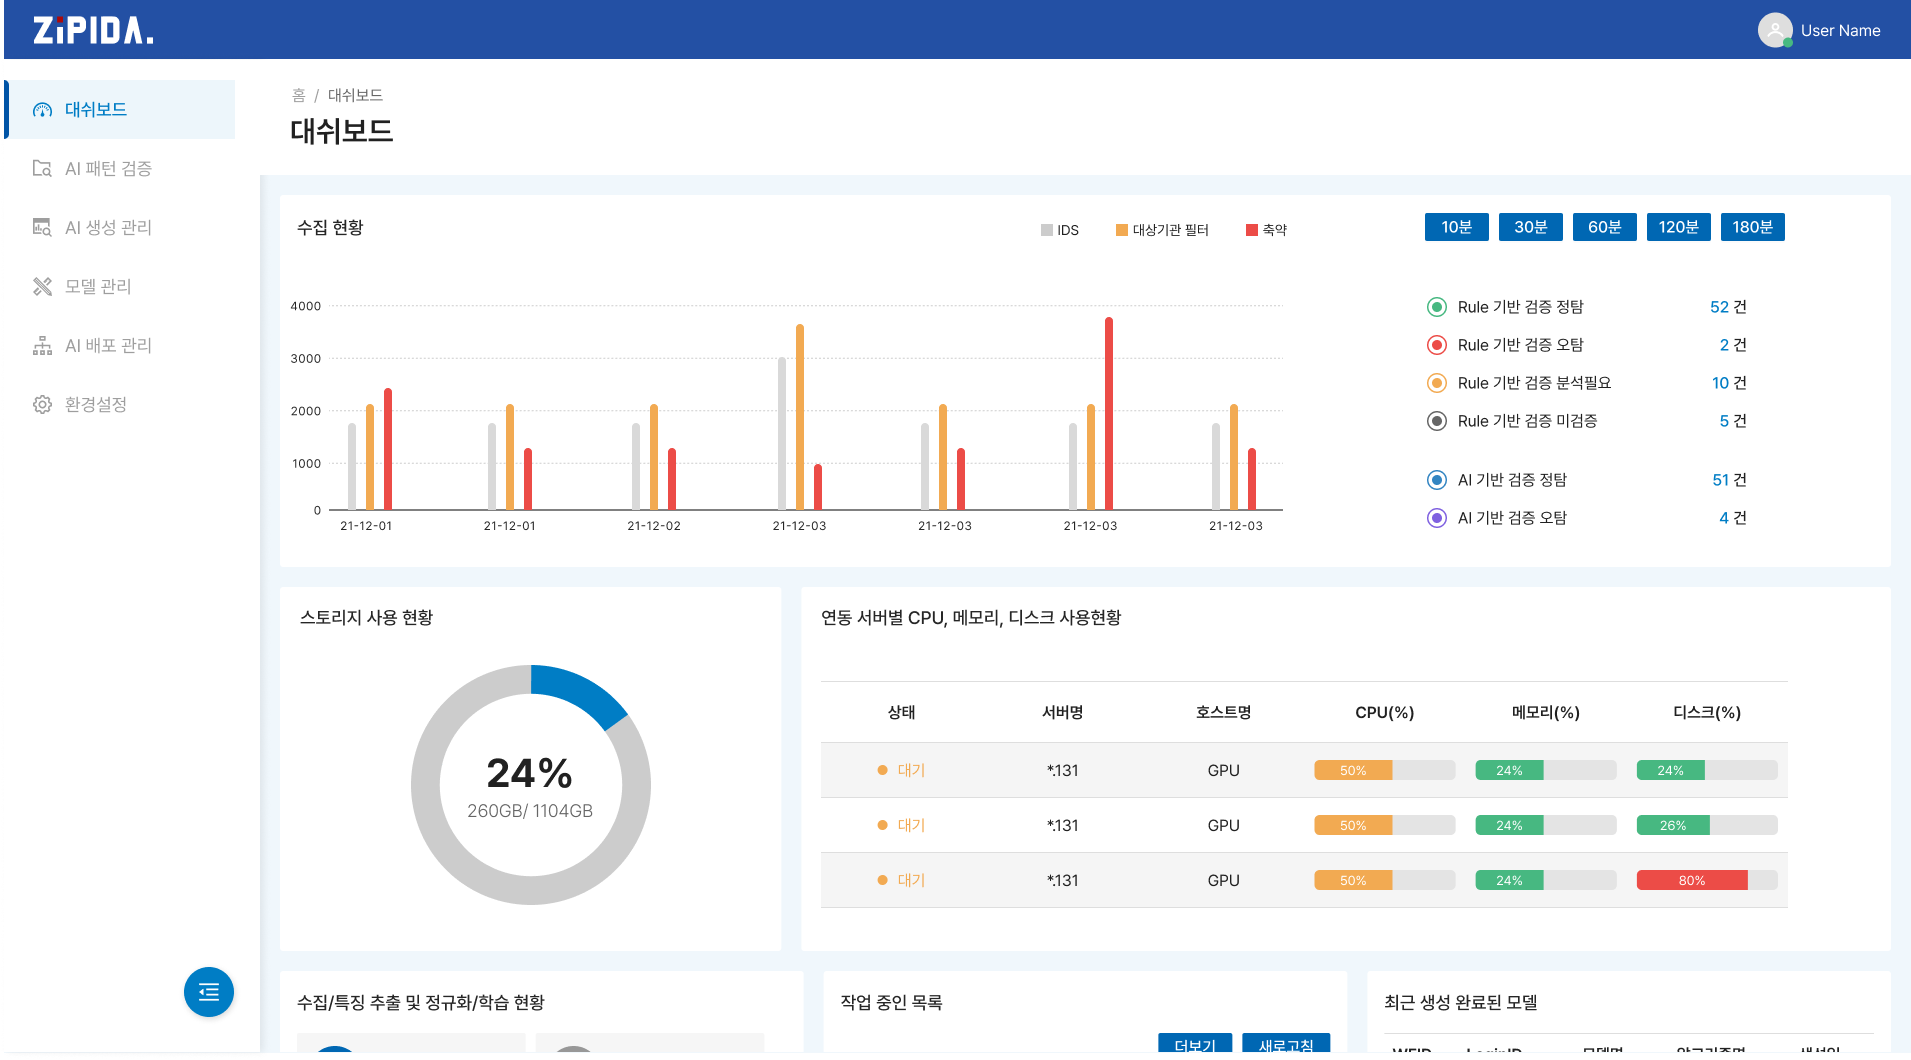Select Rule 기반 검증 정탐 radio indicator
This screenshot has height=1060, width=1911.
click(1437, 307)
